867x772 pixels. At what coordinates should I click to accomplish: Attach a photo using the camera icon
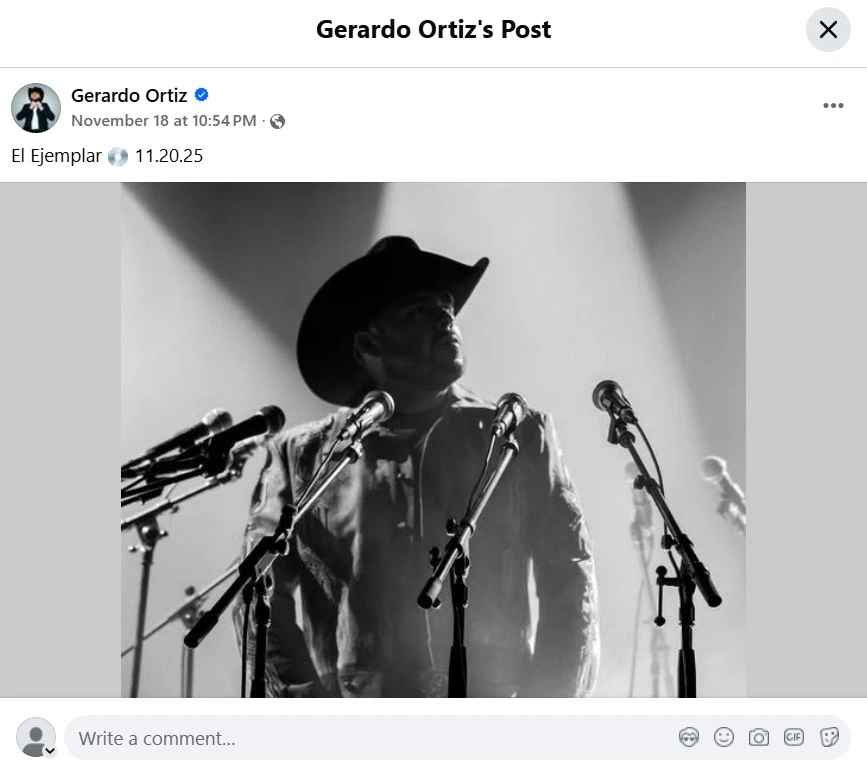758,737
